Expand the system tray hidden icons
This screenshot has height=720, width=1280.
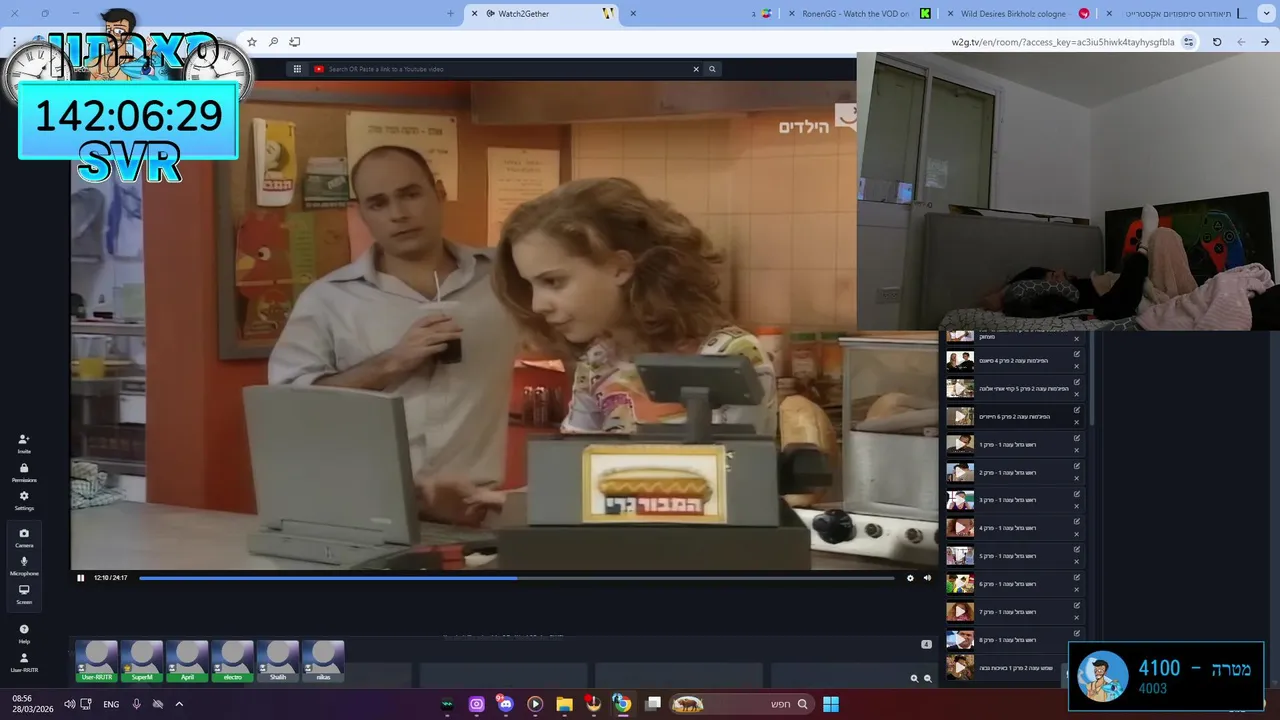click(x=179, y=704)
